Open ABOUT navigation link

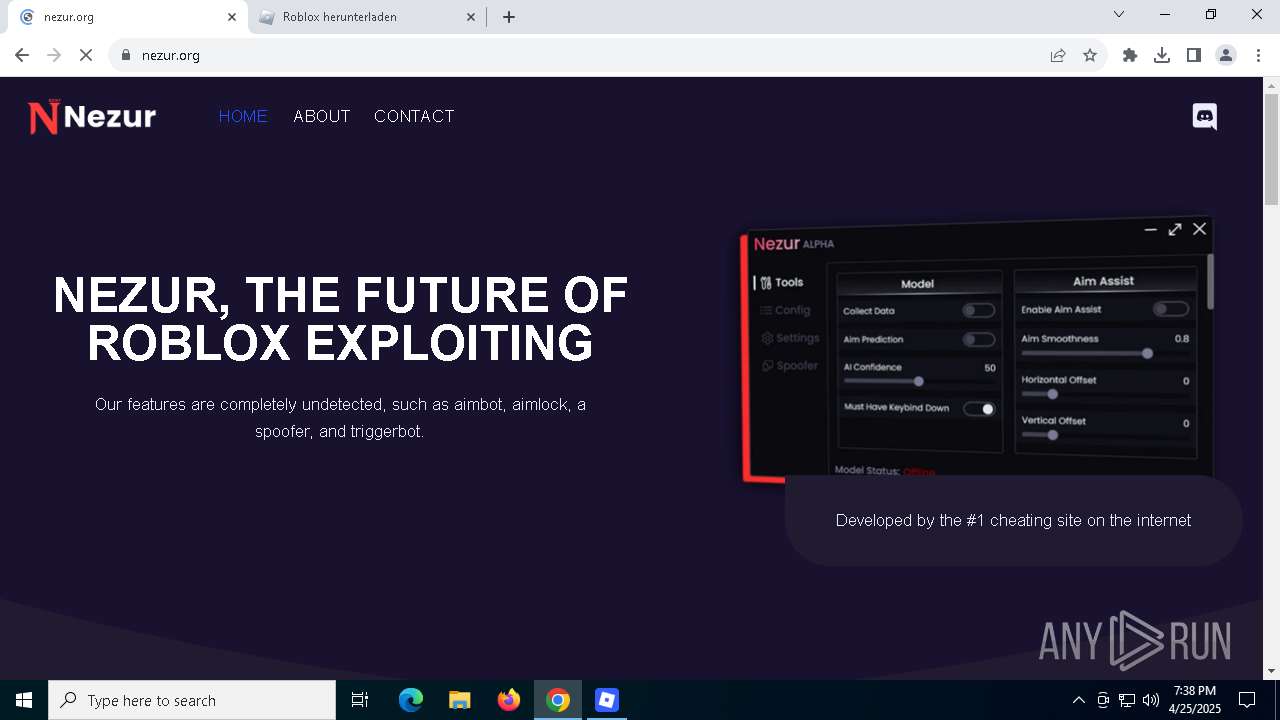point(322,117)
